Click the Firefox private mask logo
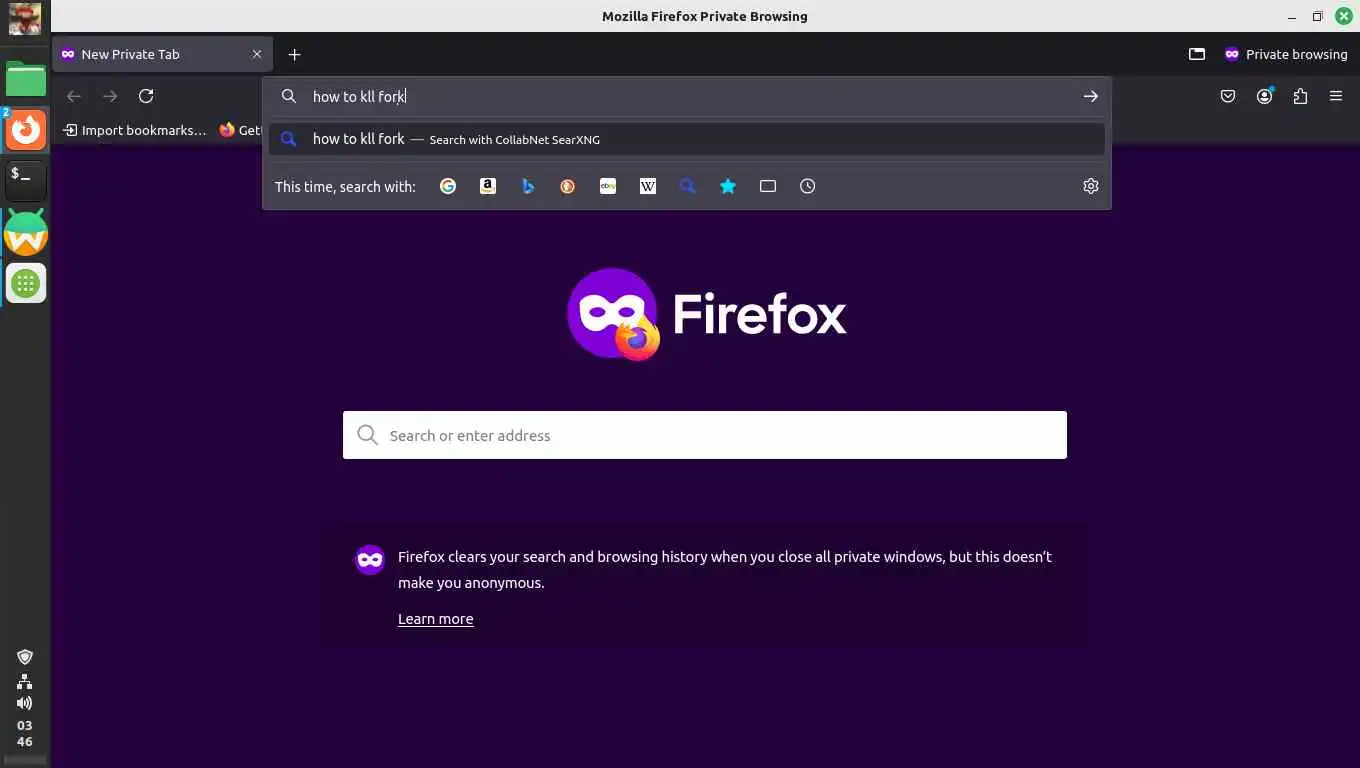Viewport: 1360px width, 768px height. (612, 313)
